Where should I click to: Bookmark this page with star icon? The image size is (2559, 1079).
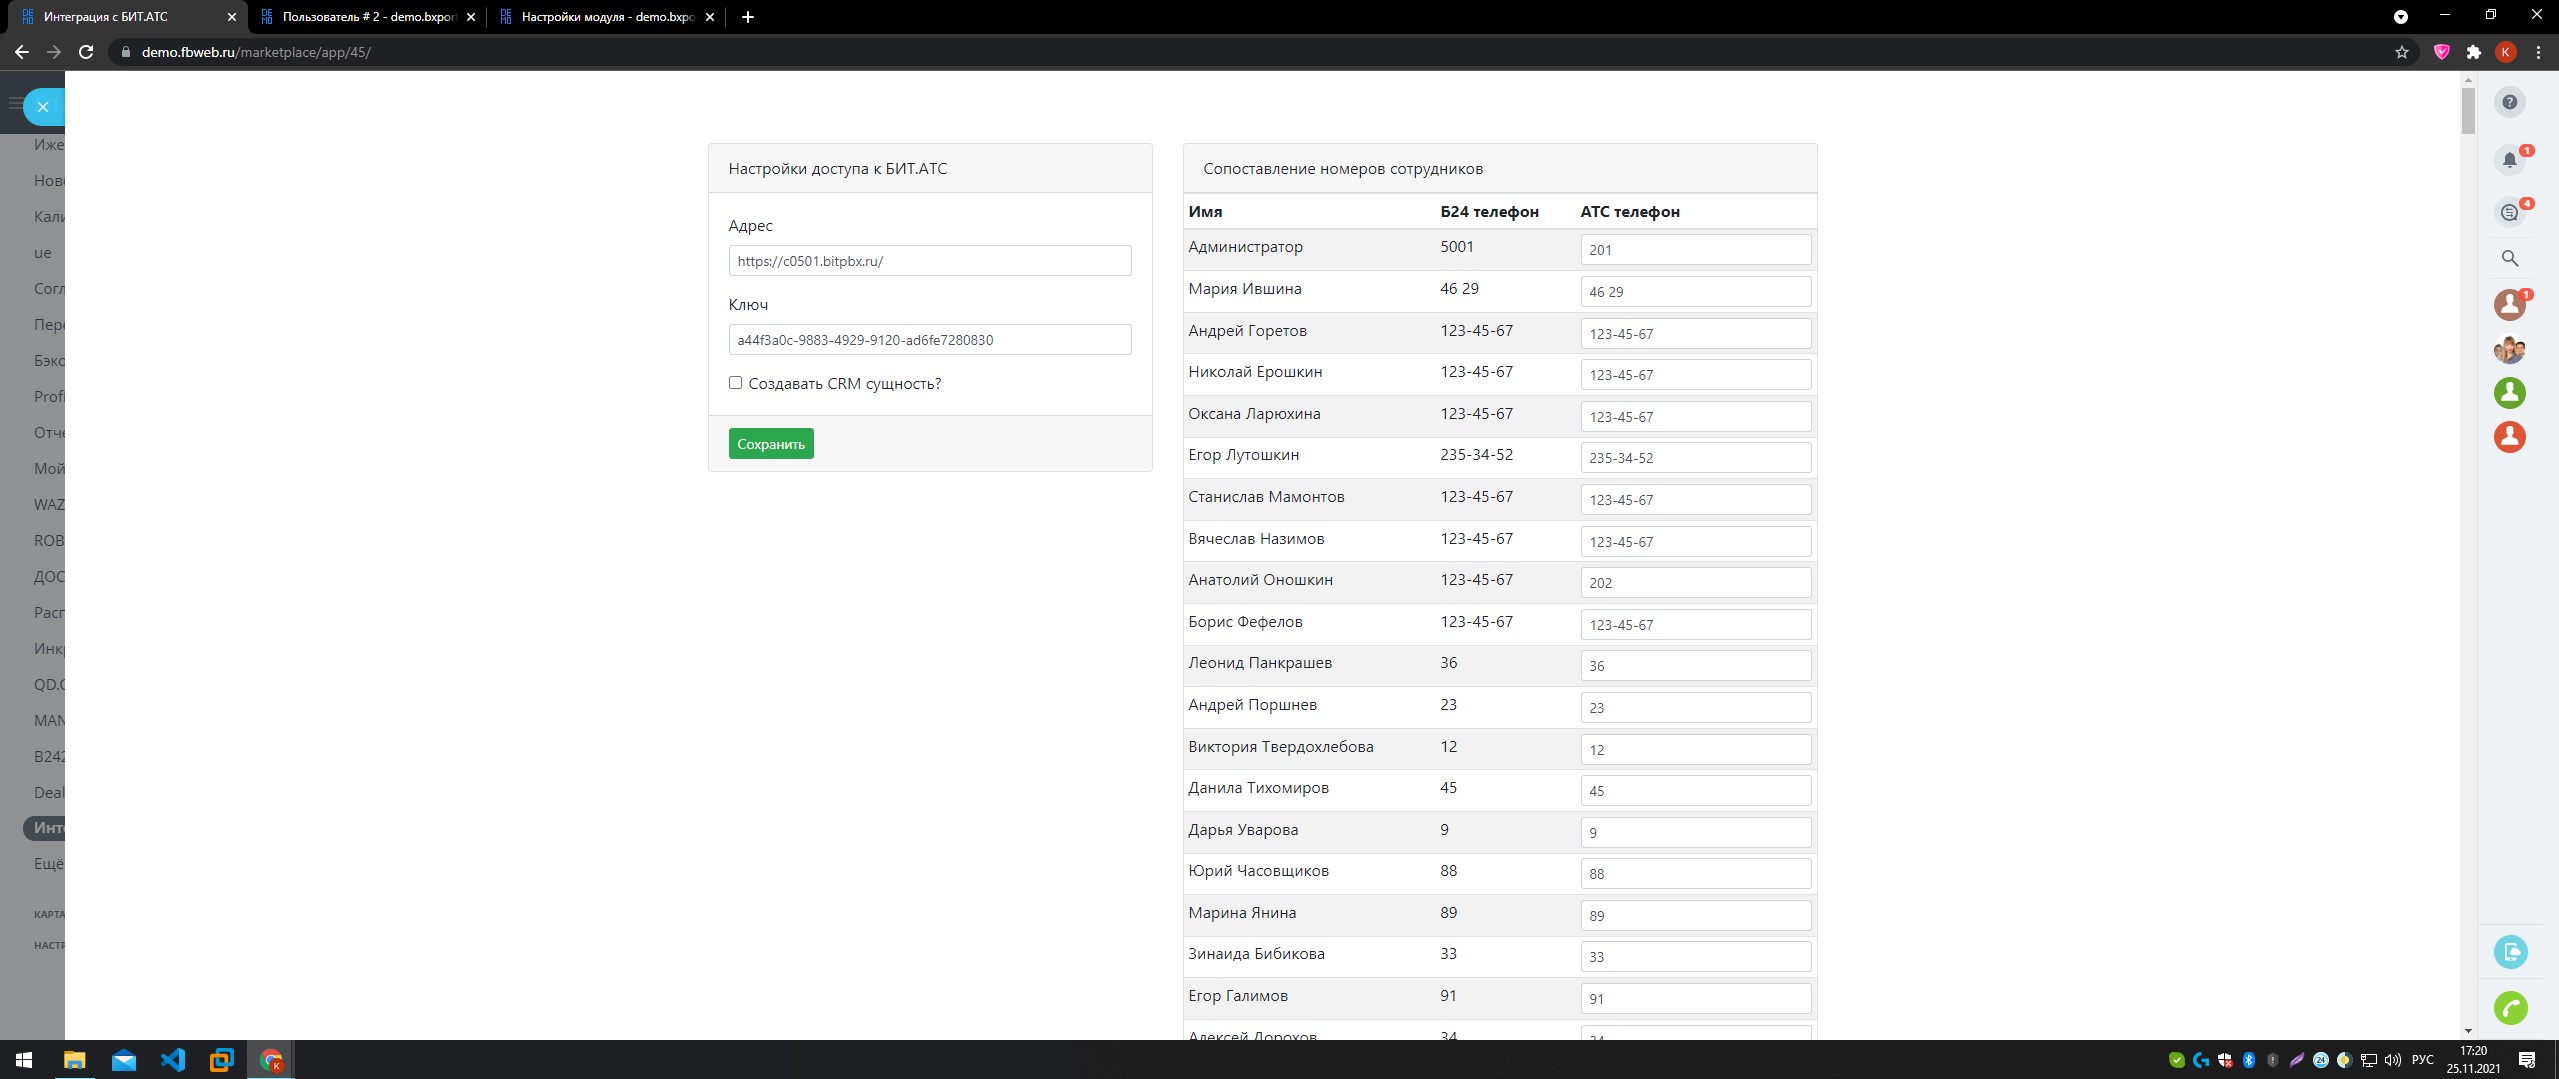tap(2401, 52)
